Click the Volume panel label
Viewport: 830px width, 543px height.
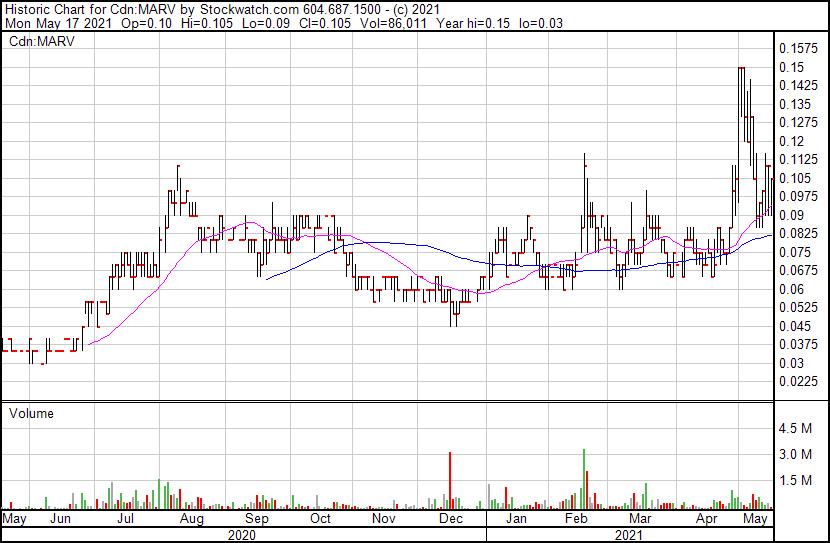31,413
